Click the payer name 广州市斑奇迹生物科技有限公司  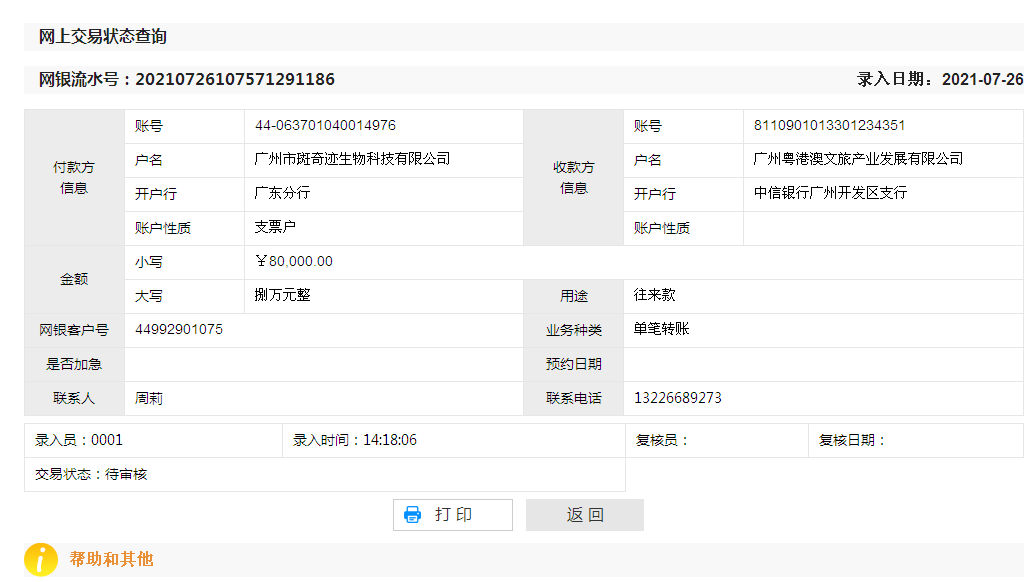(352, 159)
